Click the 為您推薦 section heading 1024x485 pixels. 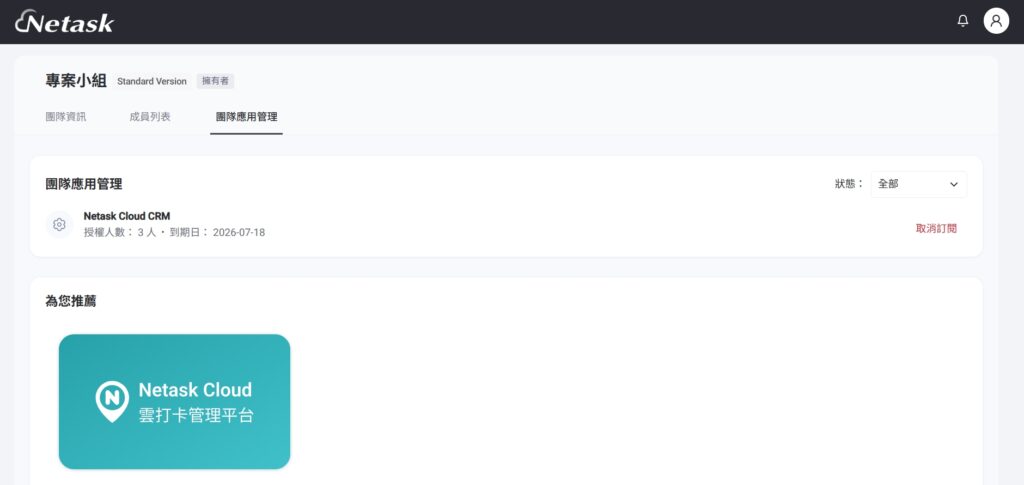point(71,301)
